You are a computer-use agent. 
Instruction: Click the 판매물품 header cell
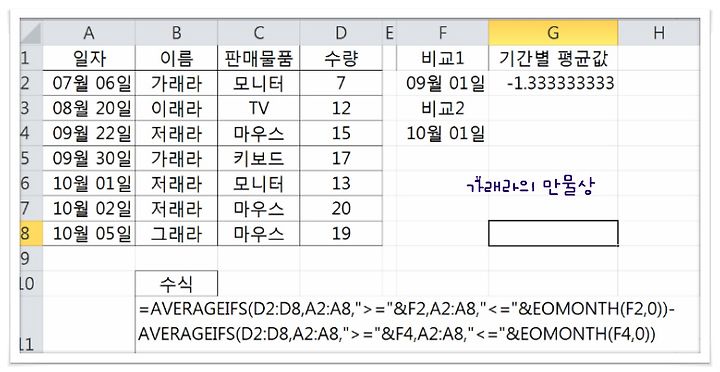pos(259,58)
